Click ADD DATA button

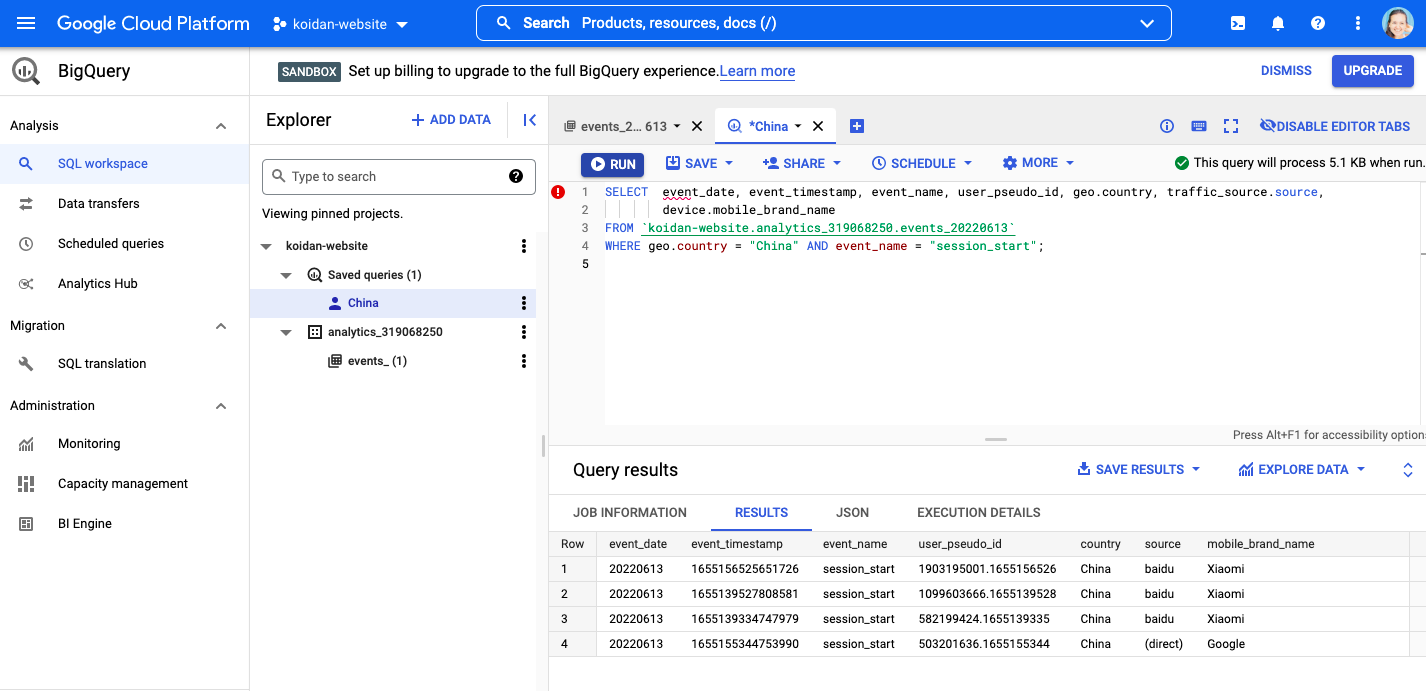point(451,120)
